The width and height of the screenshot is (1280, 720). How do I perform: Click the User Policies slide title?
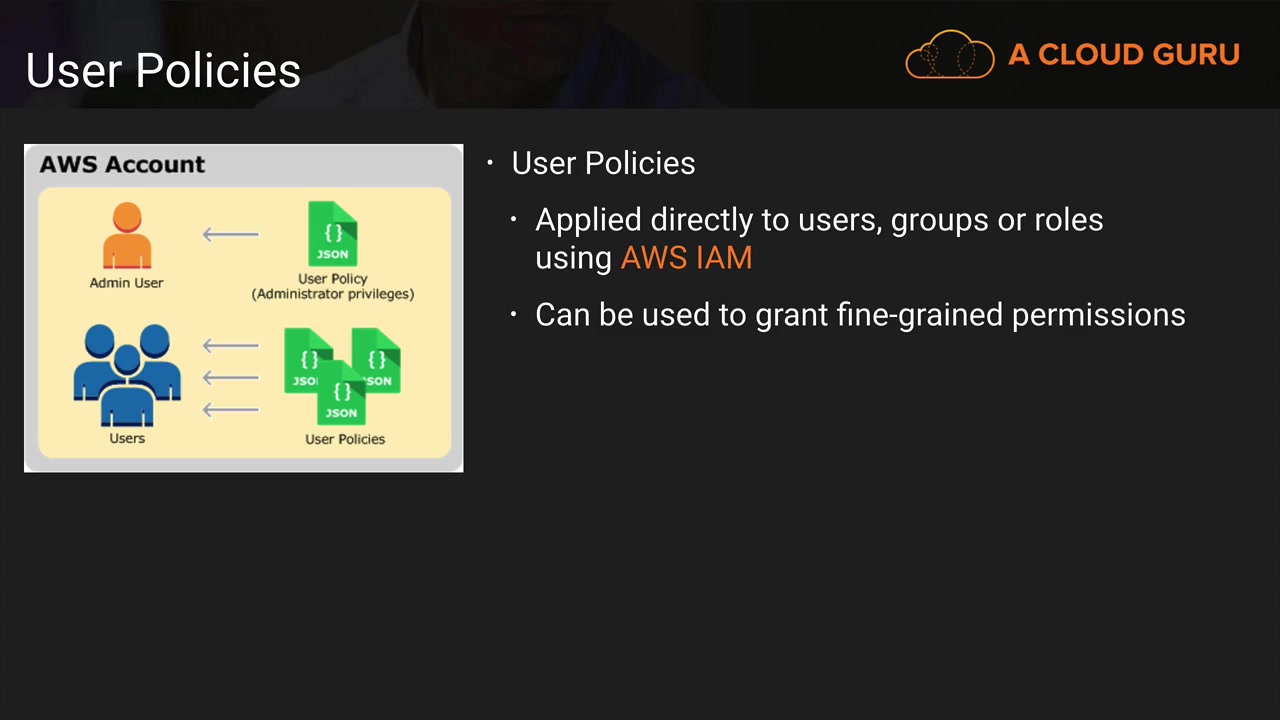click(x=163, y=70)
